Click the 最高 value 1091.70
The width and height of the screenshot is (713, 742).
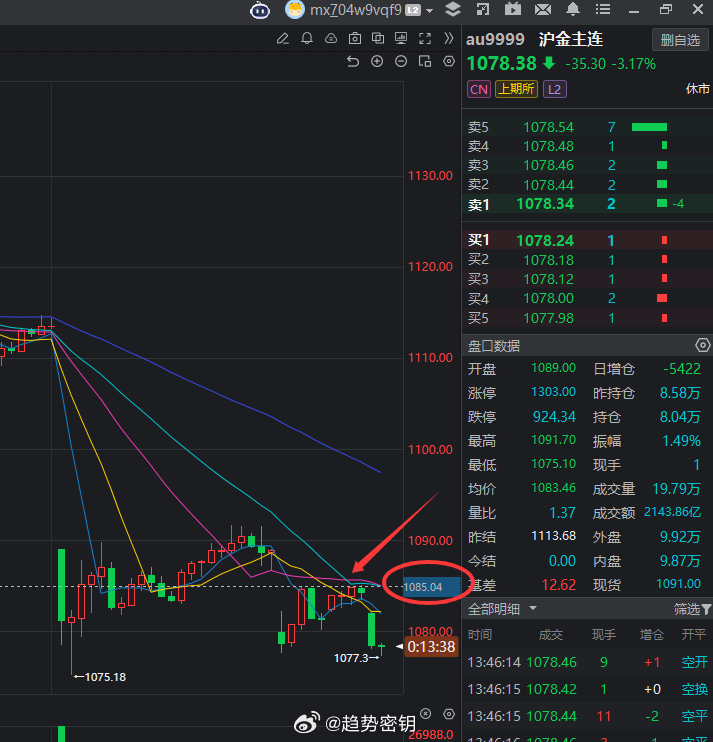(x=554, y=440)
